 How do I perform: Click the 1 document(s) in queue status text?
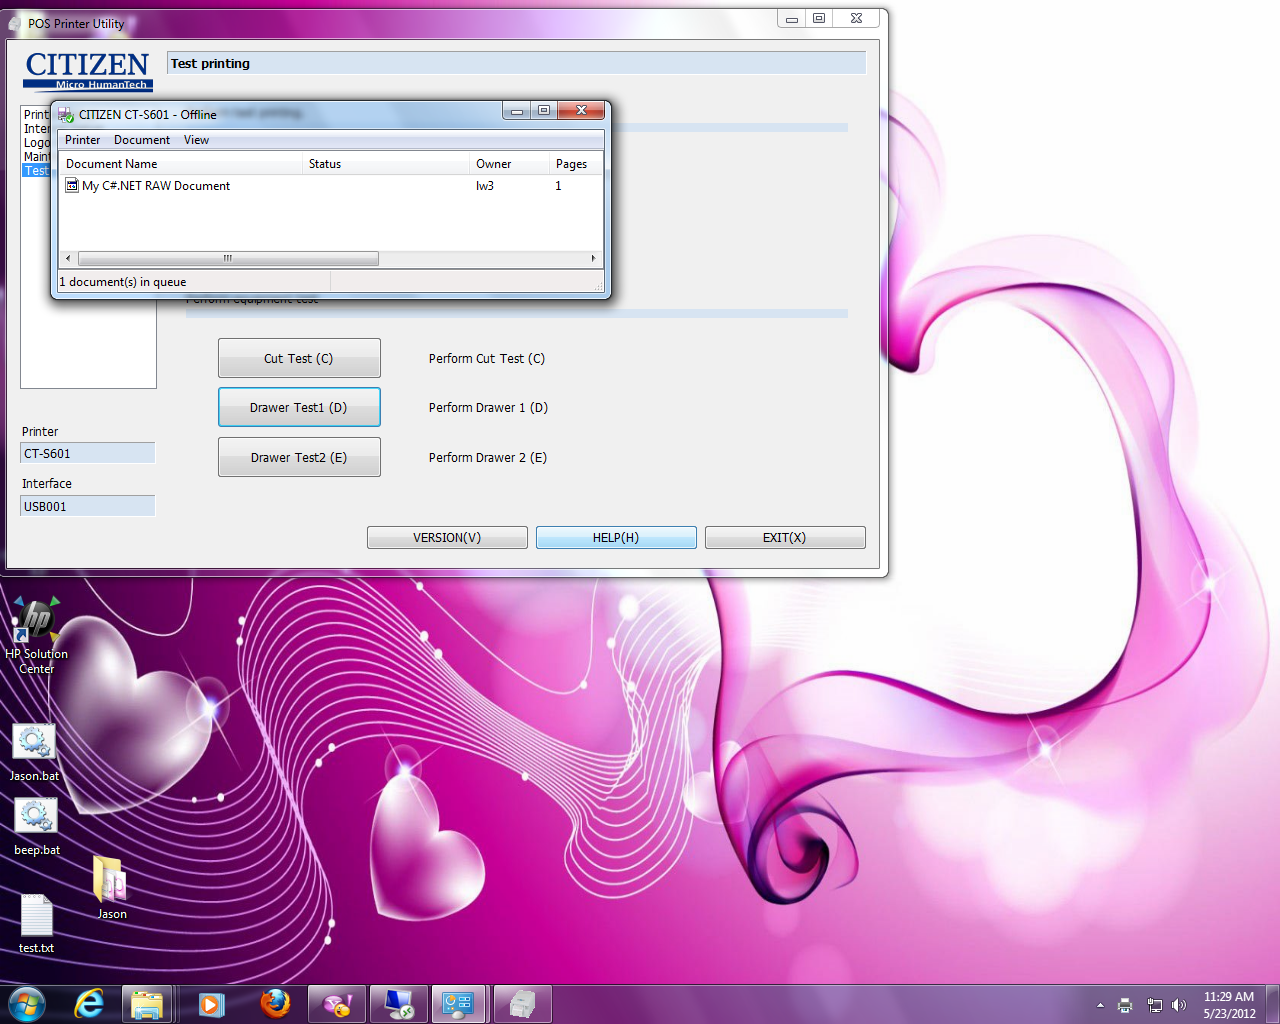click(123, 282)
